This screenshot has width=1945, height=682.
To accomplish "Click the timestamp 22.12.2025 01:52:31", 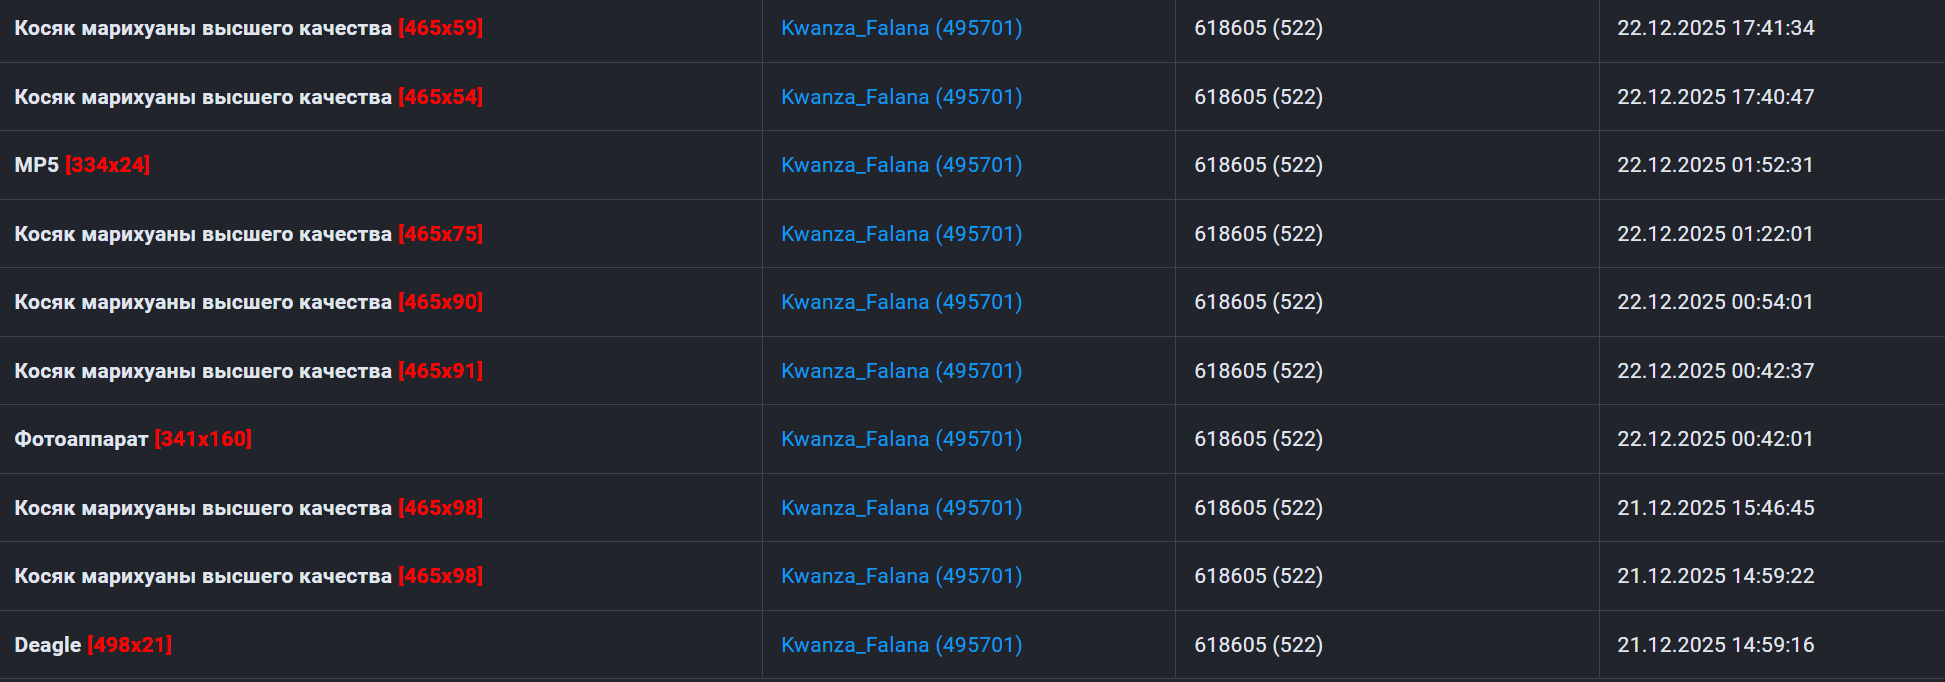I will (x=1715, y=165).
